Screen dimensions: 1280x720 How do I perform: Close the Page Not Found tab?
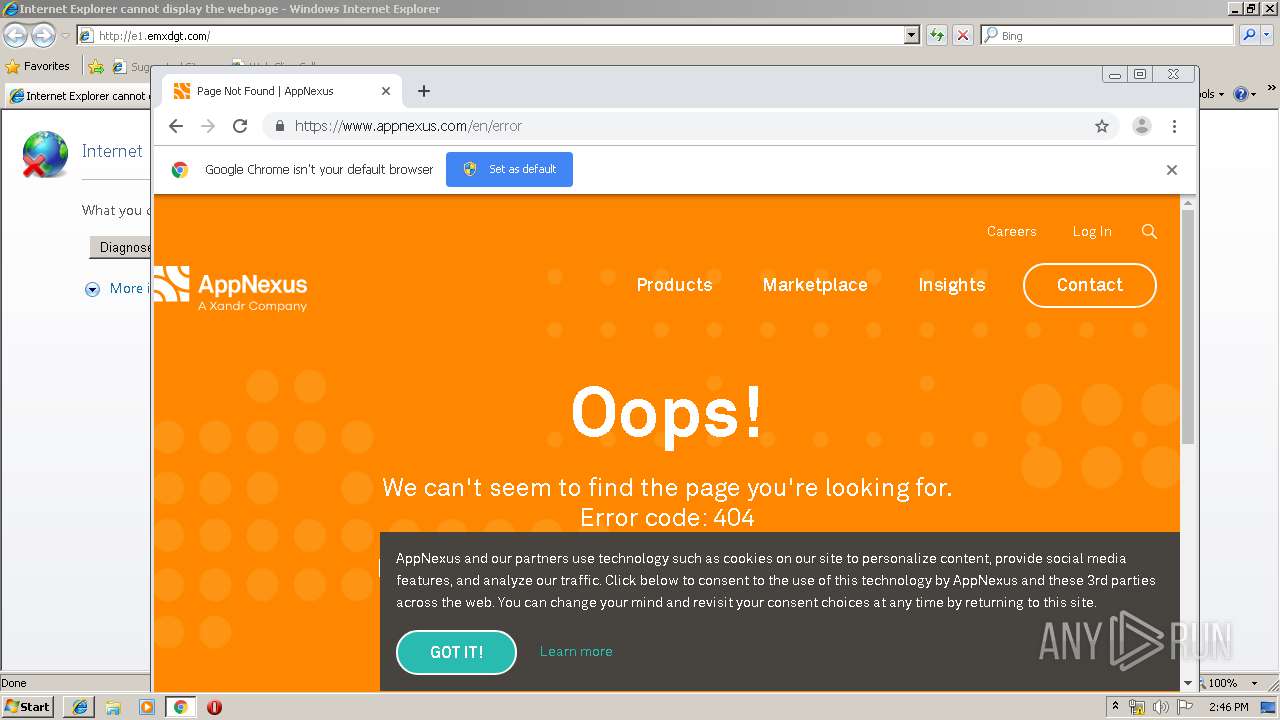click(x=386, y=91)
